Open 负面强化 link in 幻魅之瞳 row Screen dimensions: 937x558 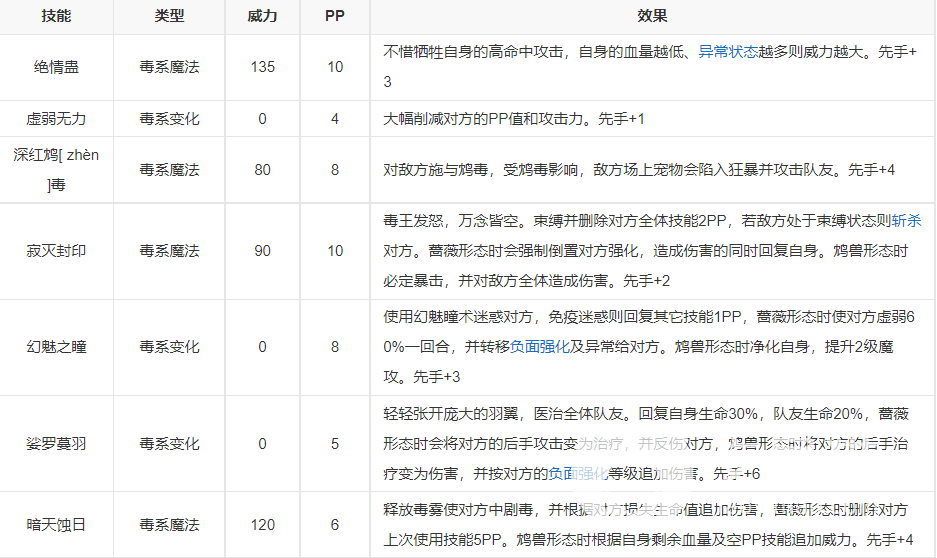pos(540,345)
